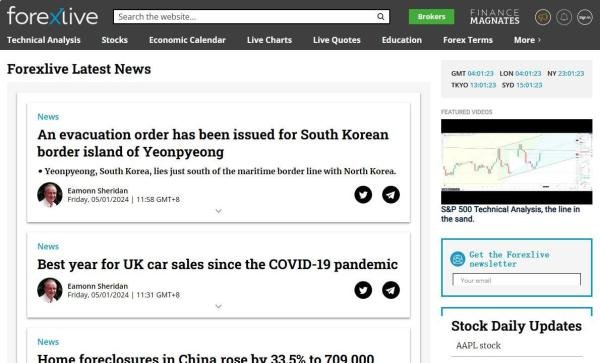The width and height of the screenshot is (600, 363).
Task: Click News tag above UK car sales article
Action: [48, 246]
